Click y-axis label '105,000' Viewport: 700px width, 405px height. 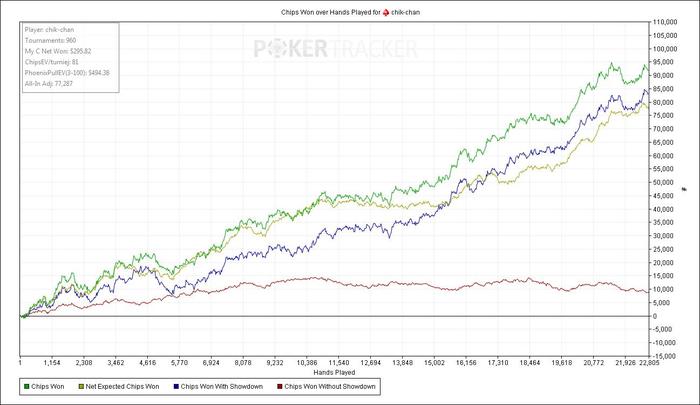tap(665, 35)
